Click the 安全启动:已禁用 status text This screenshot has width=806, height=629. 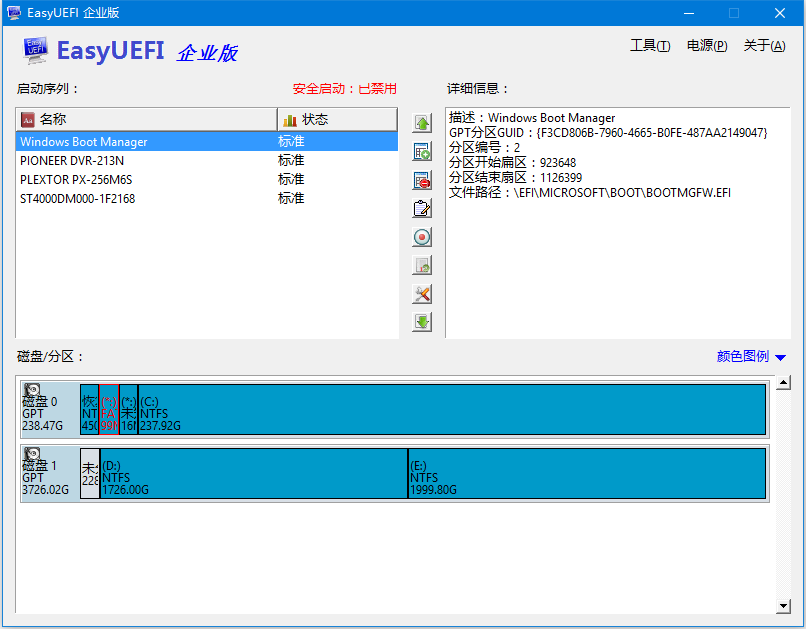coord(345,89)
